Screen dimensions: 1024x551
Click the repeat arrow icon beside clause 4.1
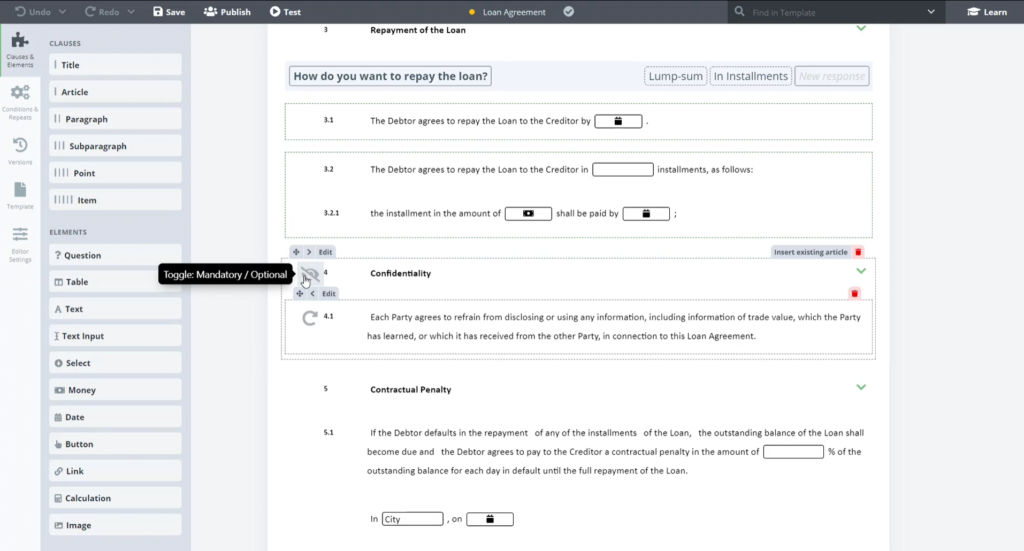(x=310, y=318)
